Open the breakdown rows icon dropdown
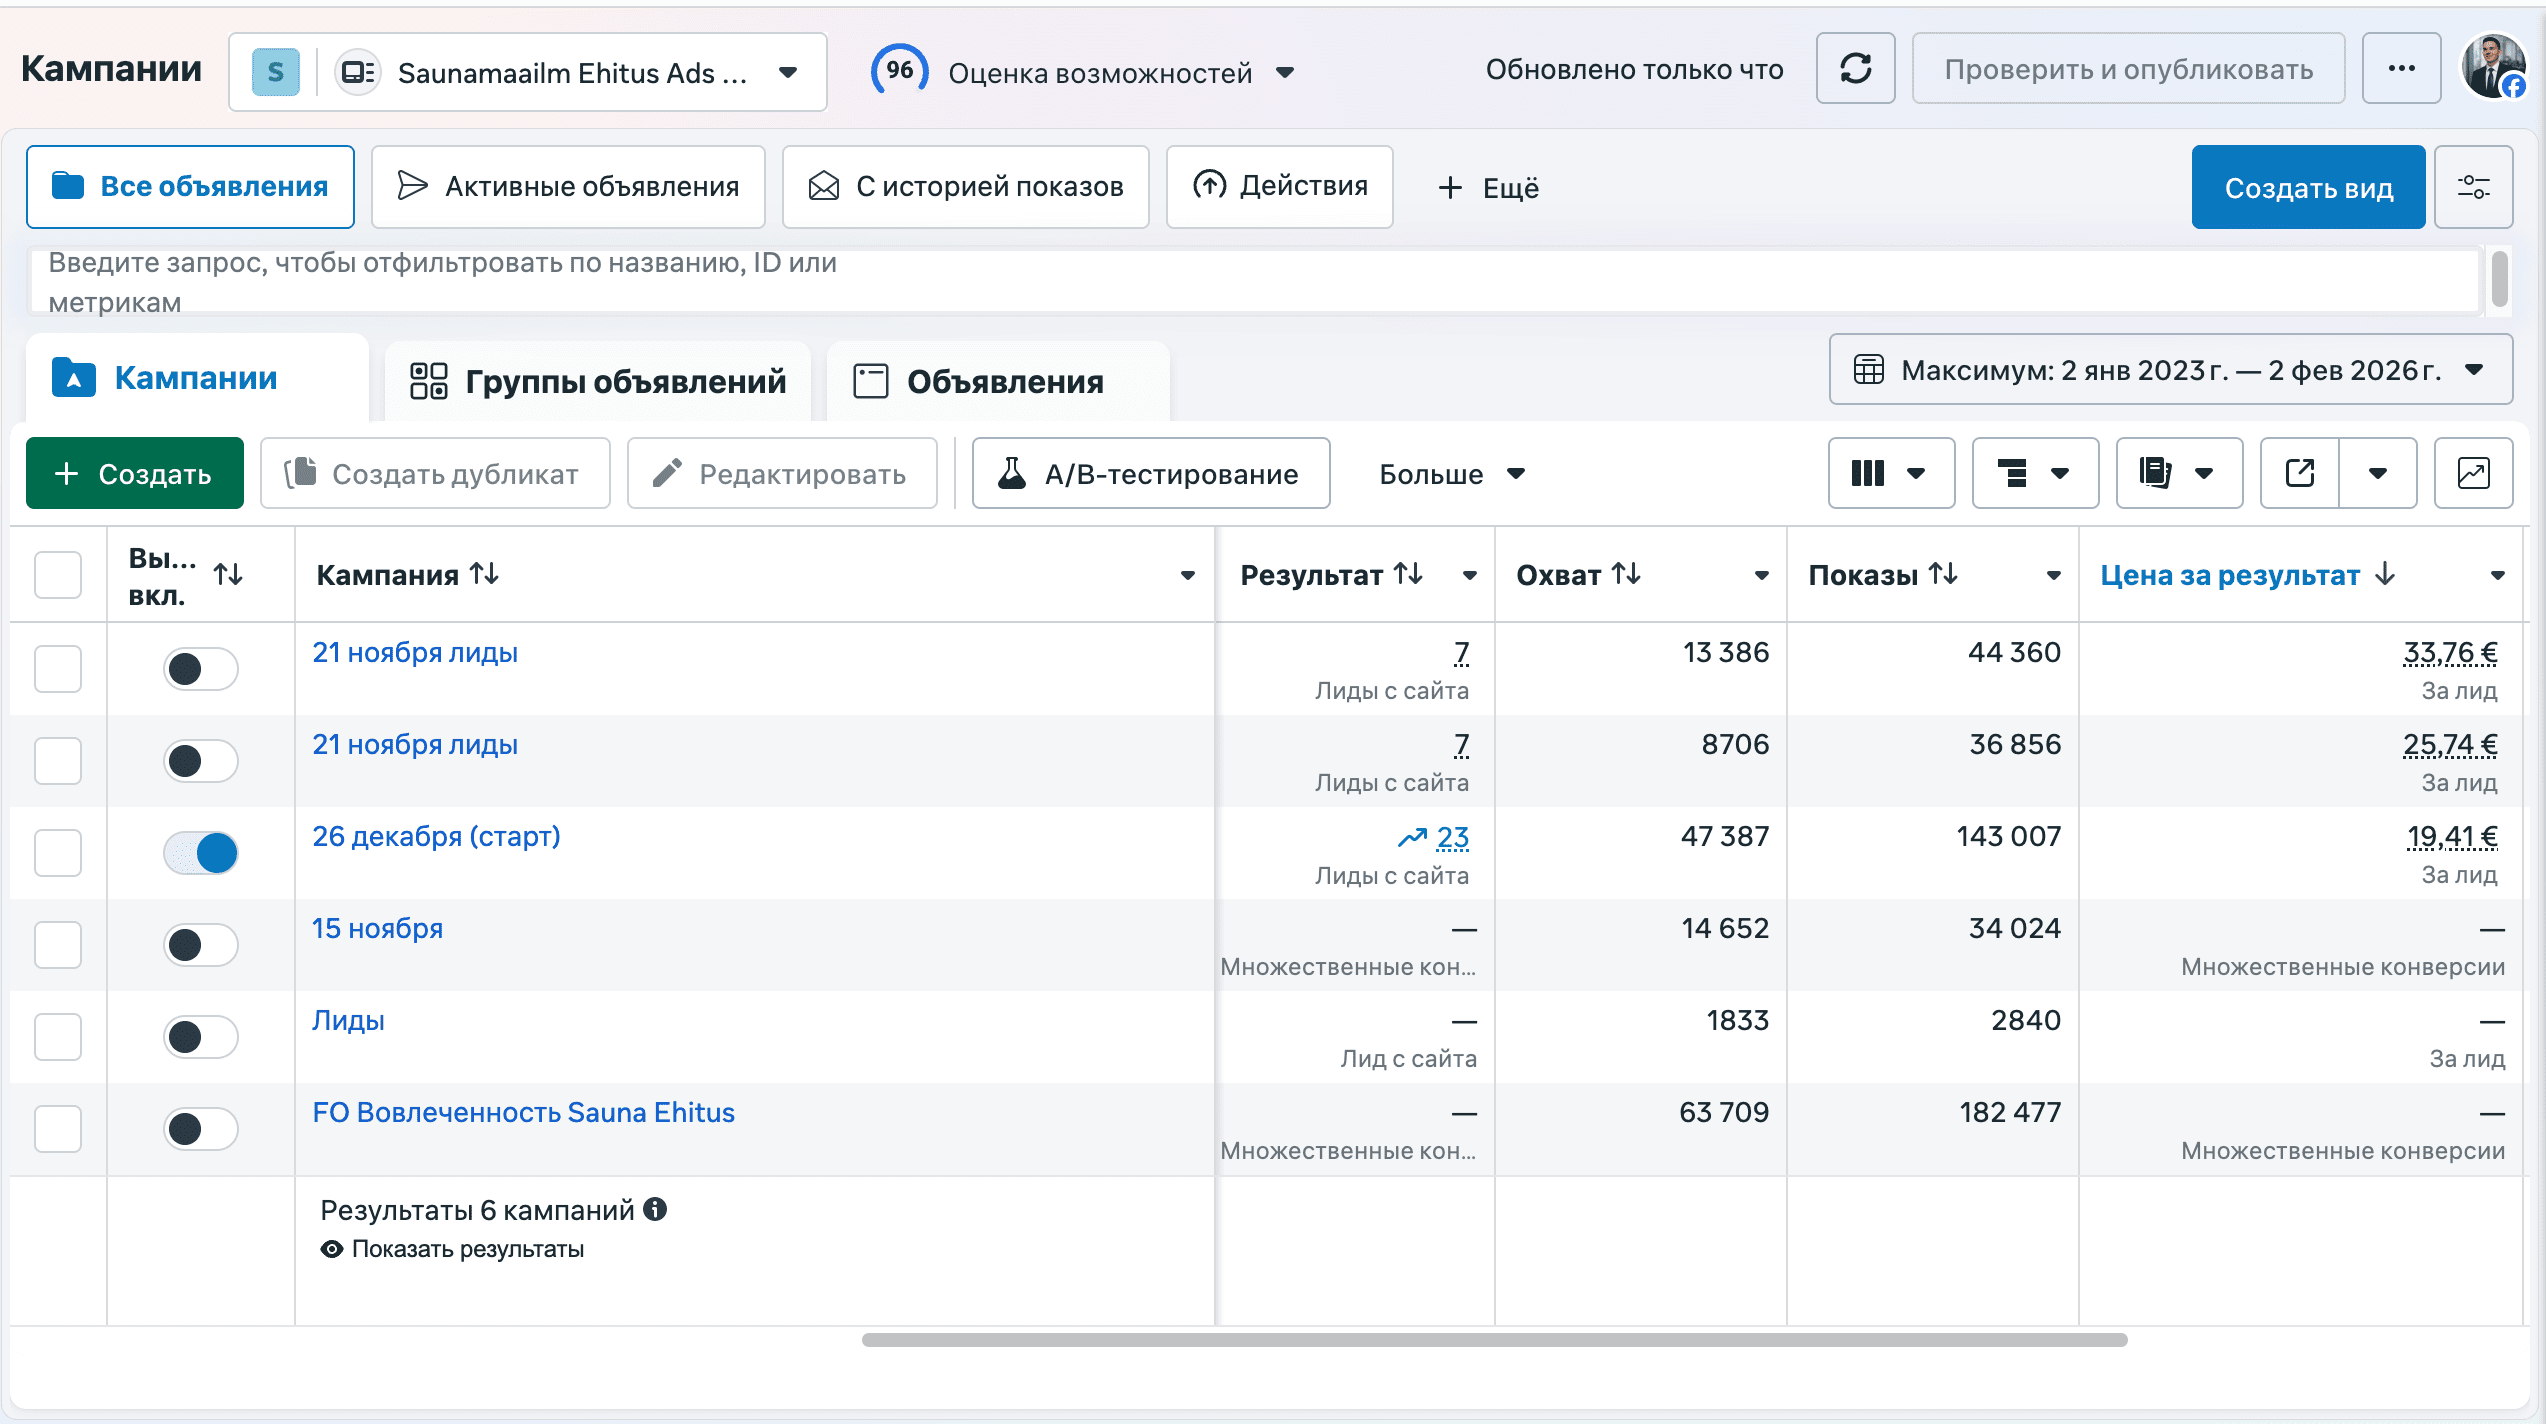Viewport: 2546px width, 1424px height. tap(2034, 473)
